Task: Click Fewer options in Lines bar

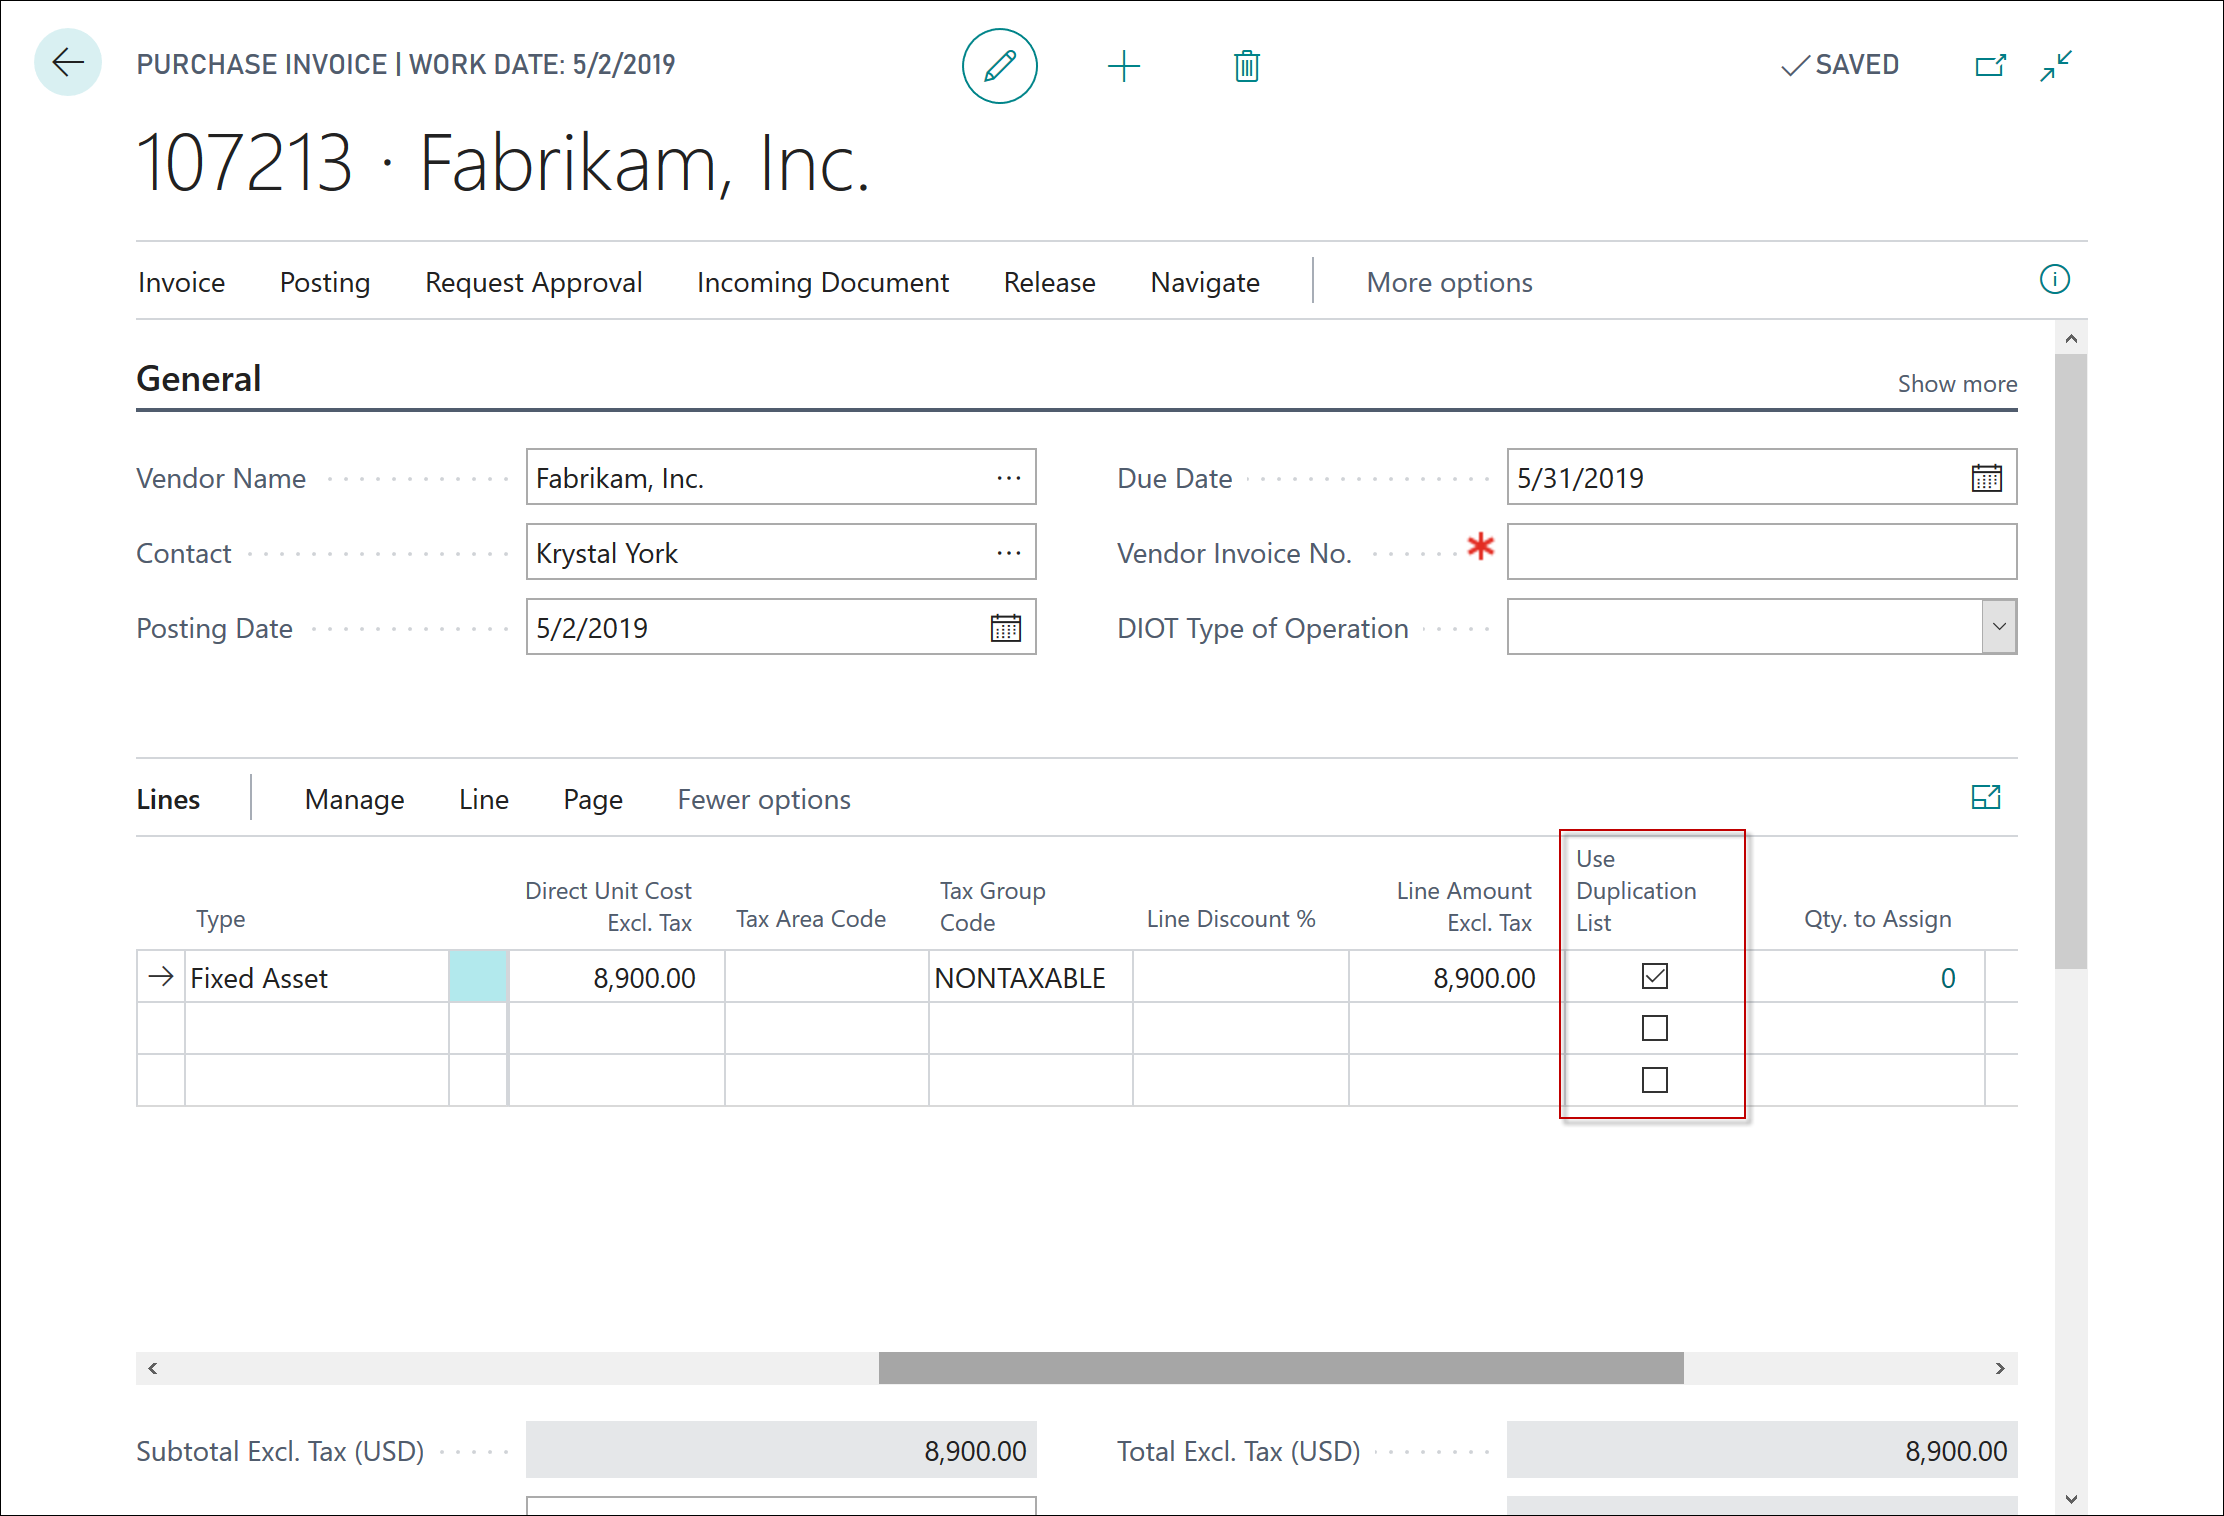Action: (764, 800)
